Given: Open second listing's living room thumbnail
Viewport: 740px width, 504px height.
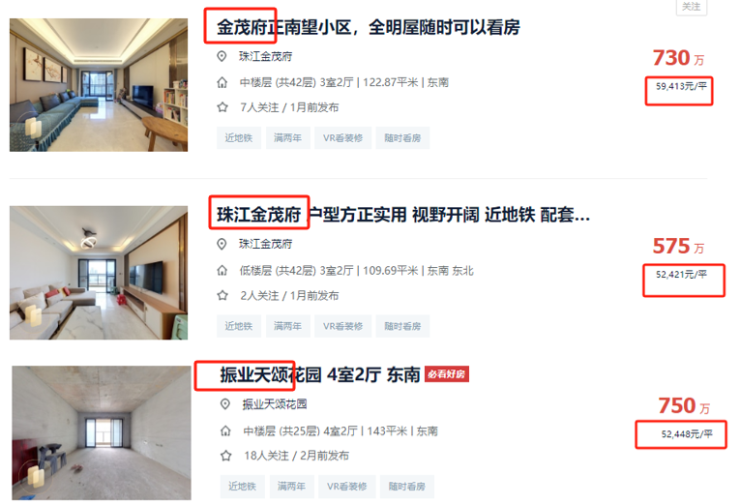Looking at the screenshot, I should [99, 273].
